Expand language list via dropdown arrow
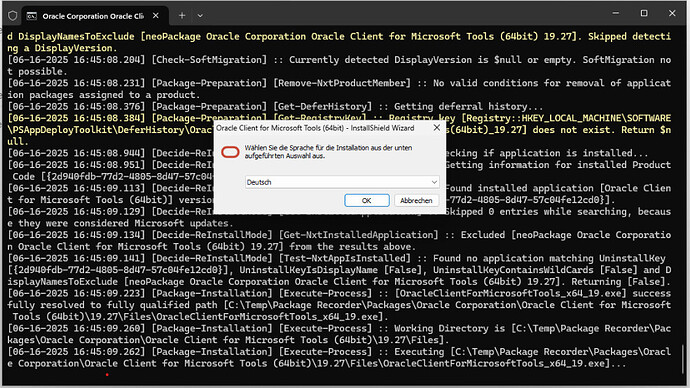 click(x=434, y=182)
